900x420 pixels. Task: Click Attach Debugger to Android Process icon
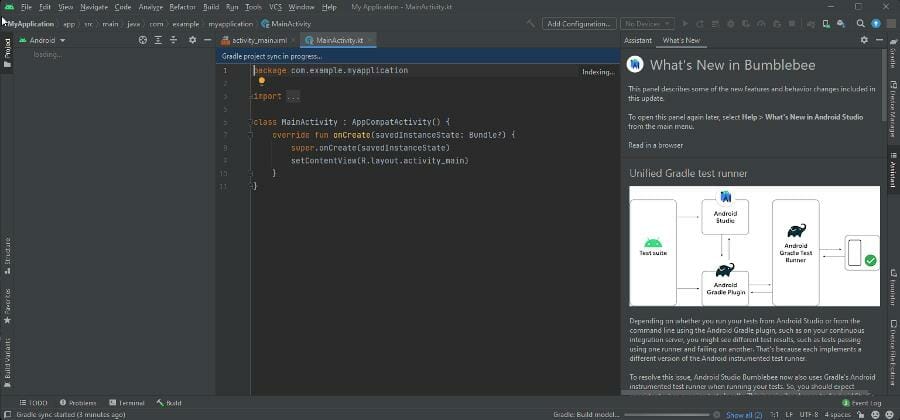pyautogui.click(x=777, y=24)
